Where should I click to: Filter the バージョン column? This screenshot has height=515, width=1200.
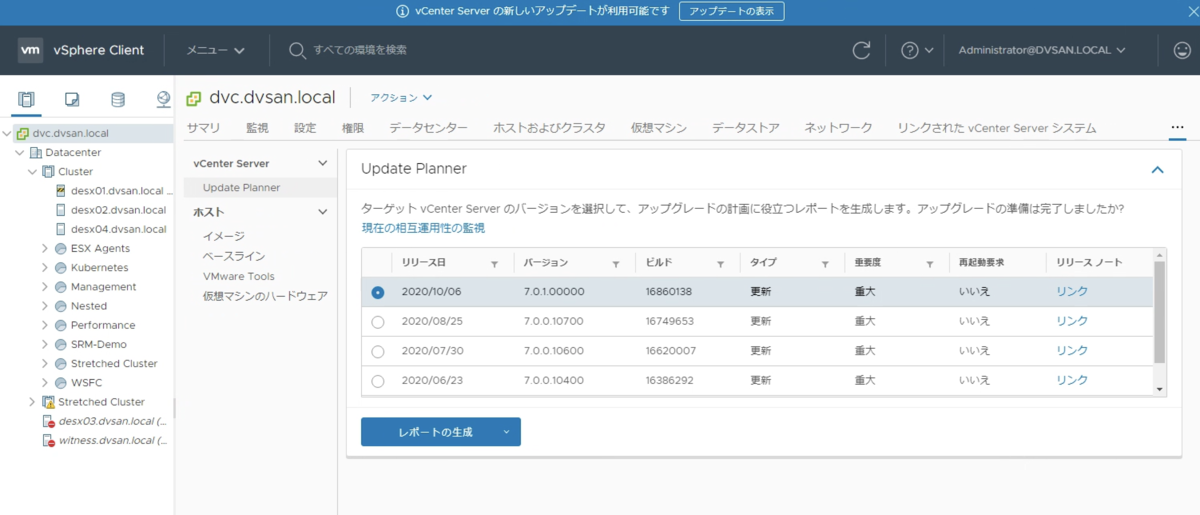[x=616, y=264]
